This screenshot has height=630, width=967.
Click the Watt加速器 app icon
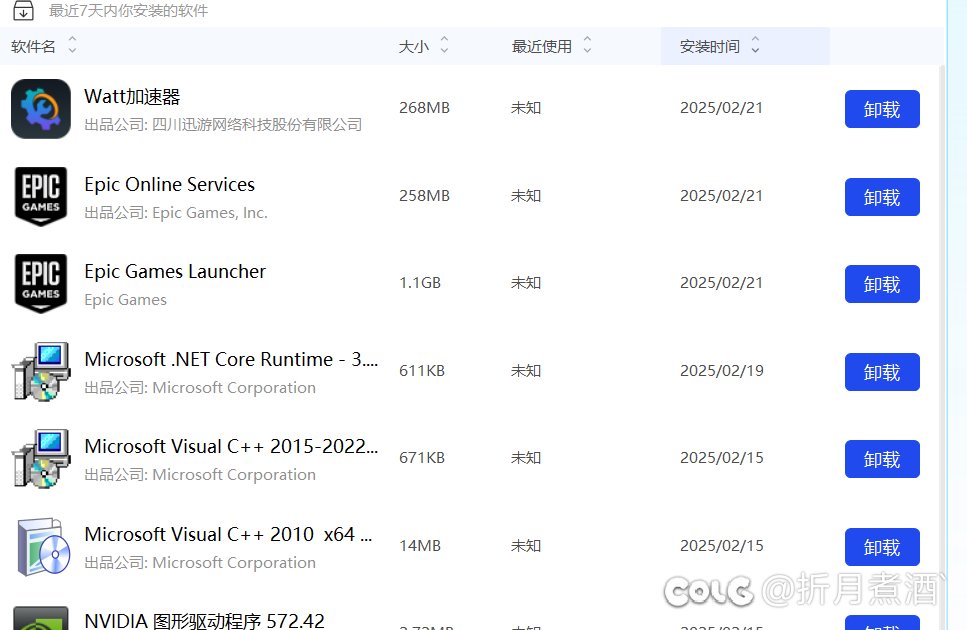(x=41, y=108)
